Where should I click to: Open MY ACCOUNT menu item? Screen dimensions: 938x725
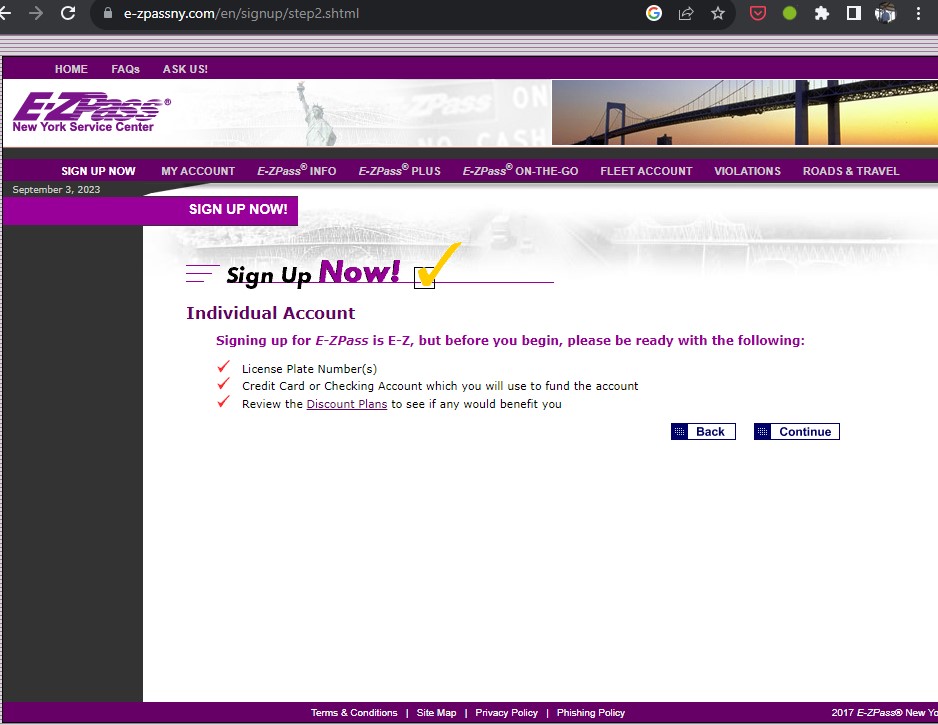[x=198, y=171]
